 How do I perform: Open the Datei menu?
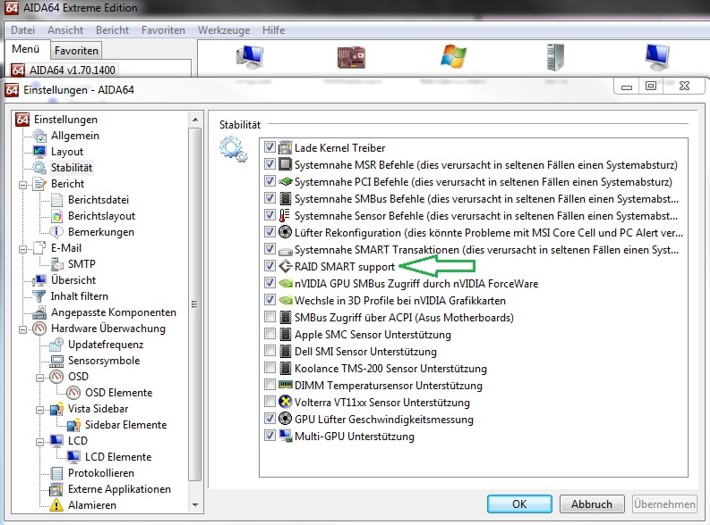pyautogui.click(x=23, y=30)
